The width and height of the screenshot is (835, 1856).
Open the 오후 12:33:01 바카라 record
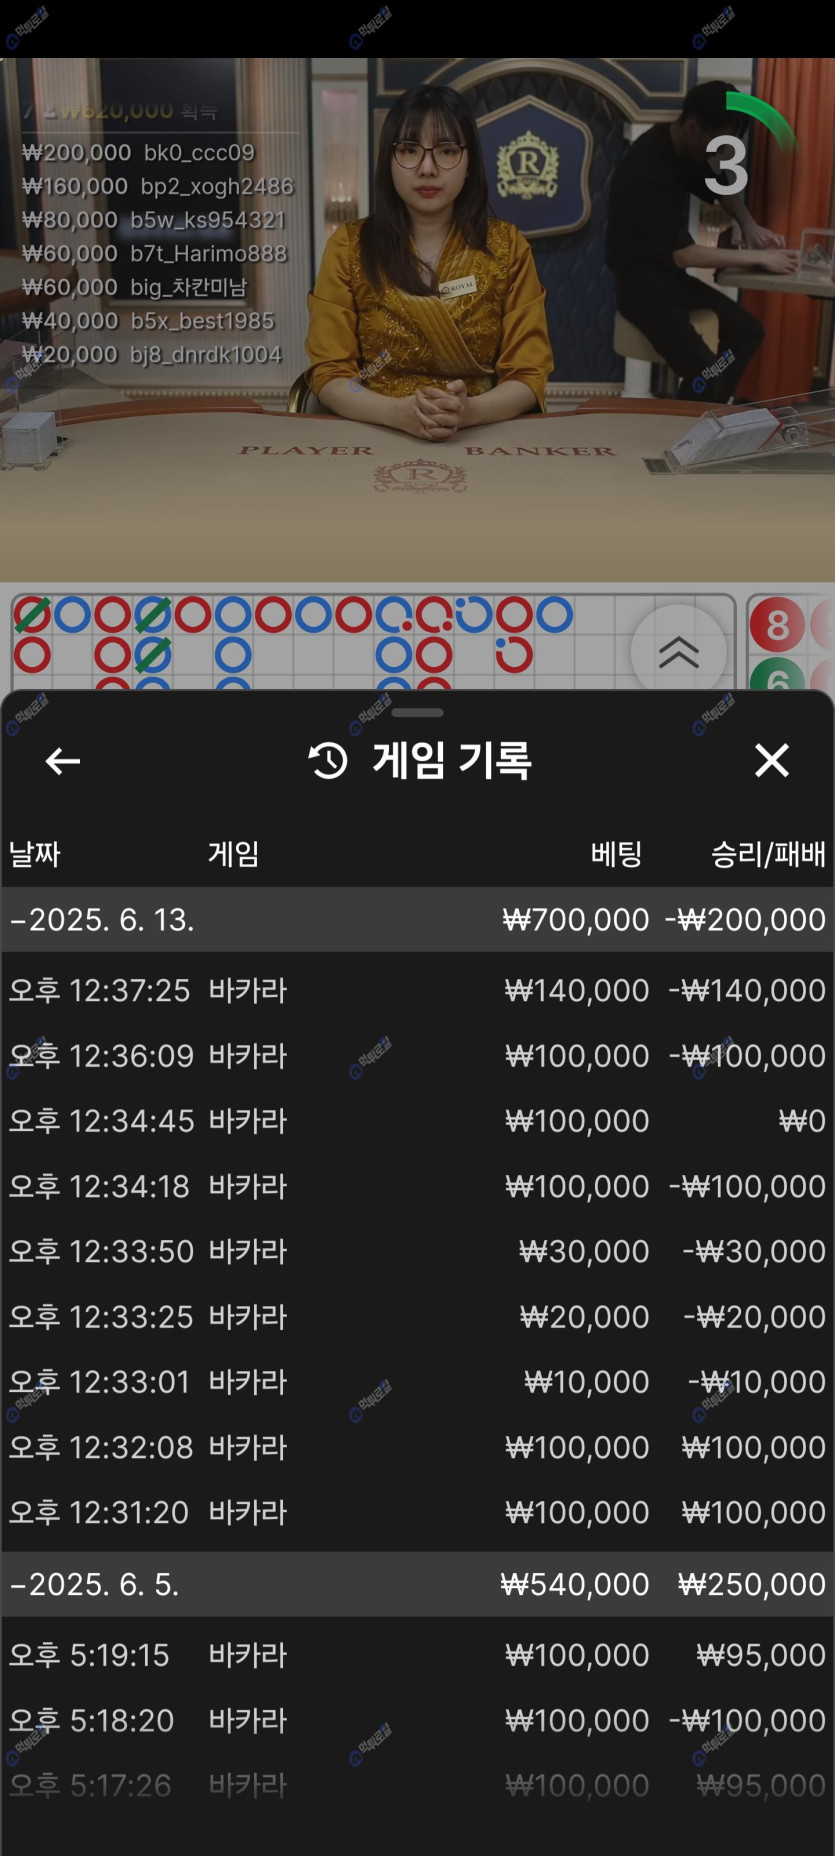coord(418,1381)
